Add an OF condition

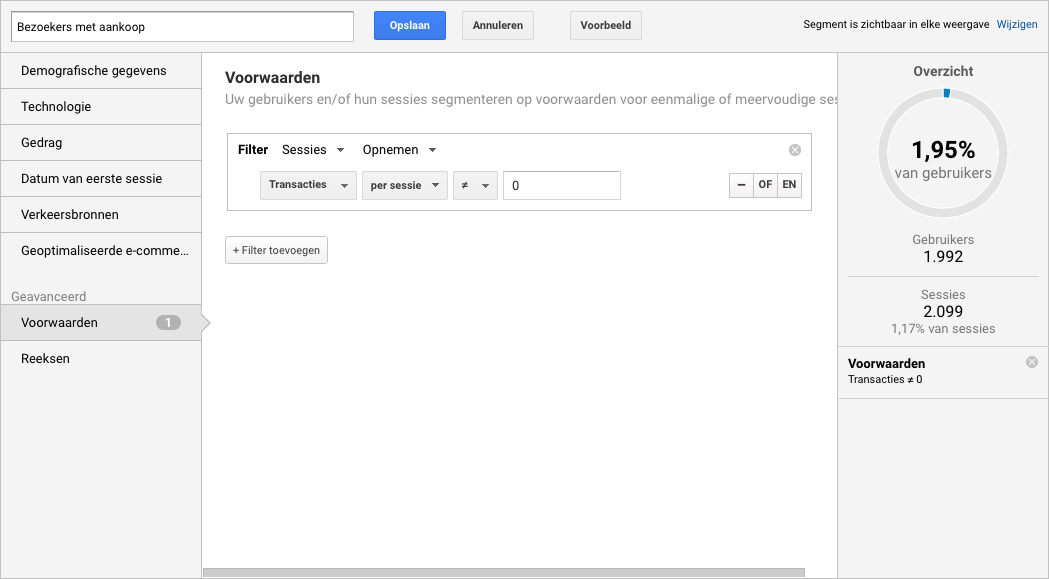(765, 185)
